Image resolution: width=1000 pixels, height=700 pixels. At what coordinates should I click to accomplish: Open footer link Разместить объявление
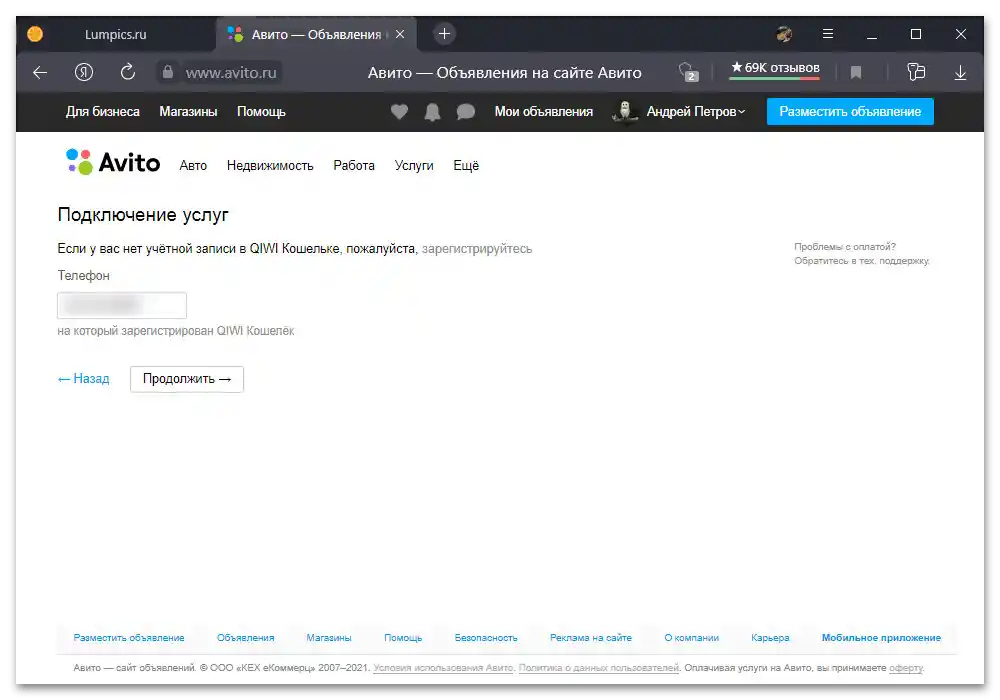tap(129, 638)
